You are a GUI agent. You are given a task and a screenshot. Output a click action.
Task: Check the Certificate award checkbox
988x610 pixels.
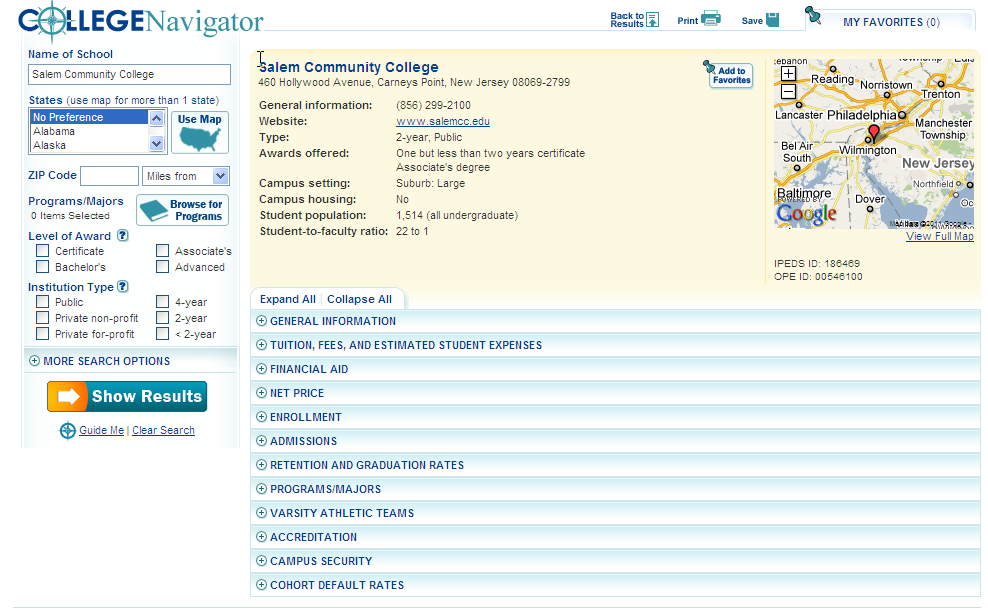[x=42, y=250]
